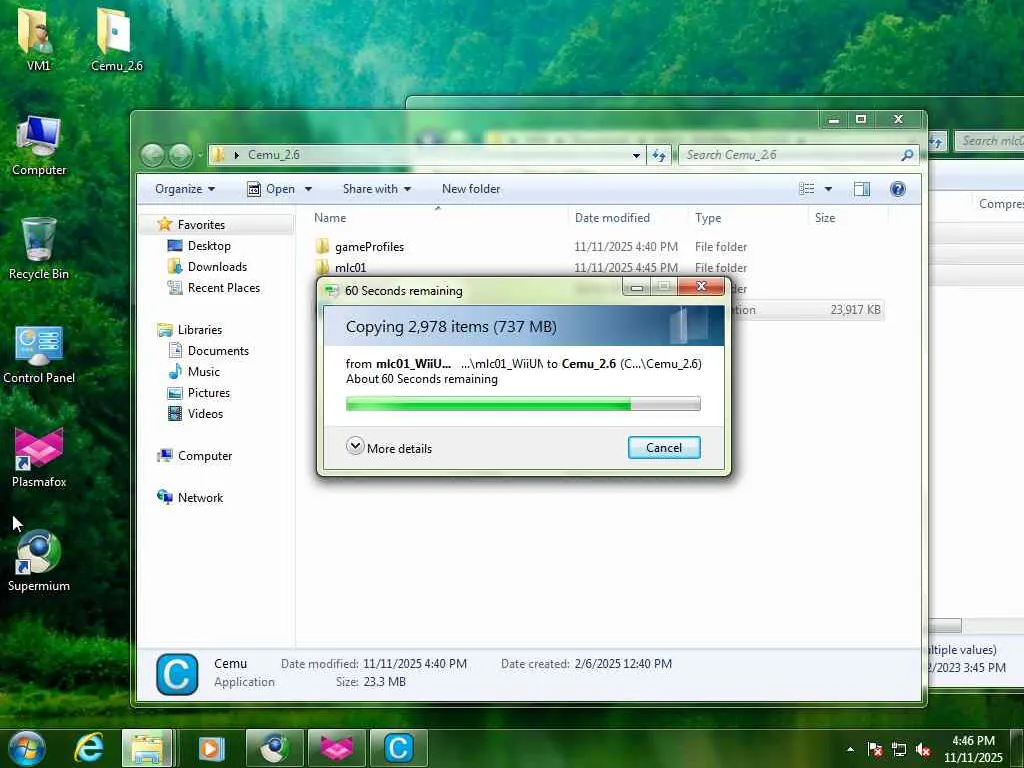Open Recent Places in Favorites
Image resolution: width=1024 pixels, height=768 pixels.
(x=224, y=287)
